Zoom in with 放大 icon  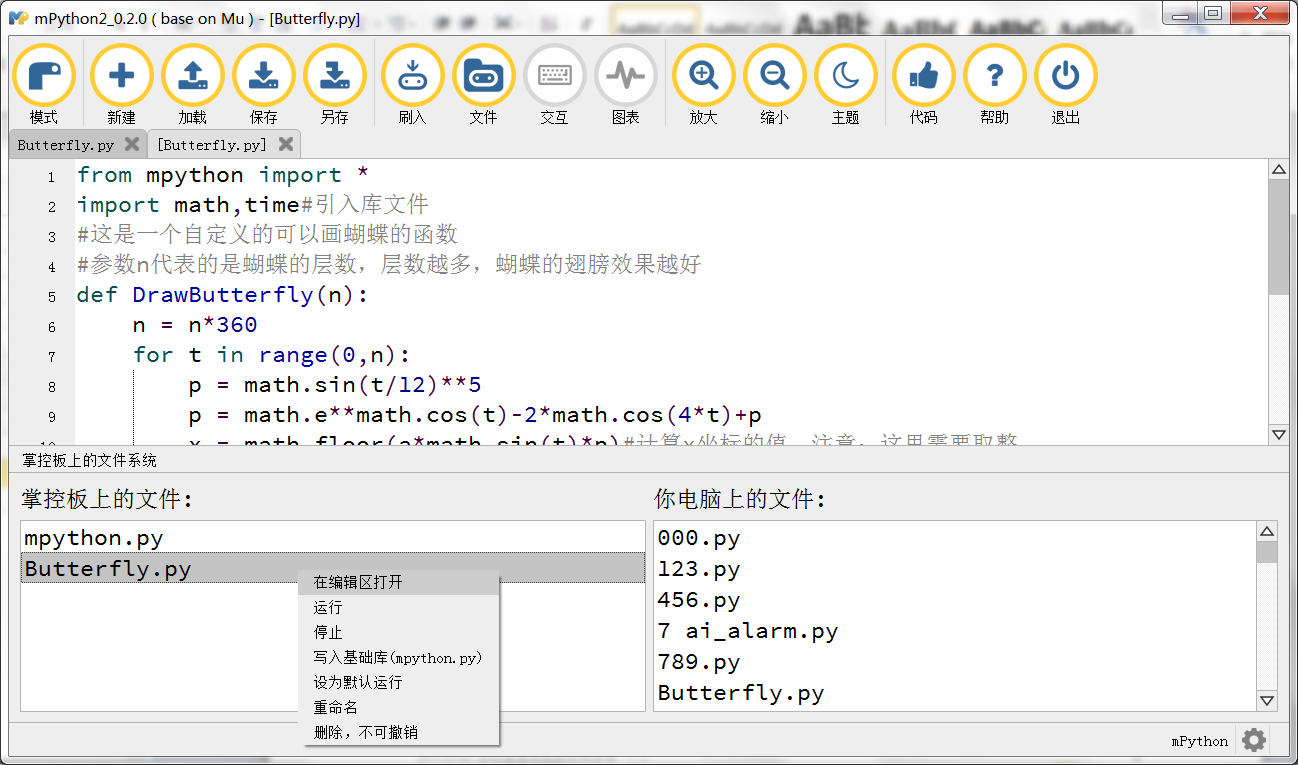[x=703, y=76]
